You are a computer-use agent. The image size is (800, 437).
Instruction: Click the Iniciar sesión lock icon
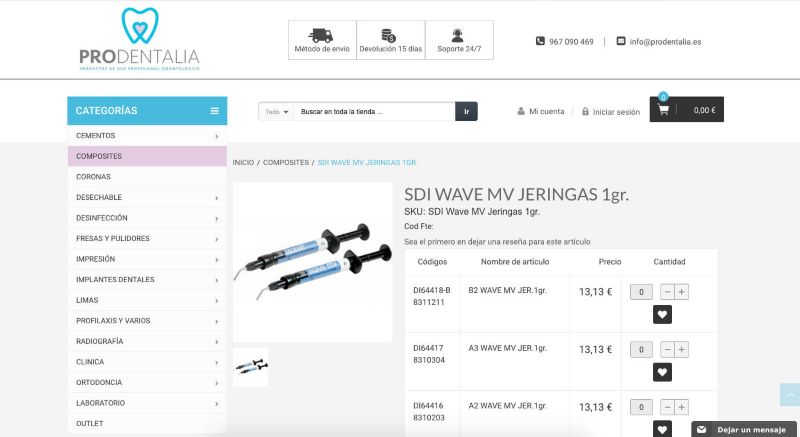tap(585, 111)
